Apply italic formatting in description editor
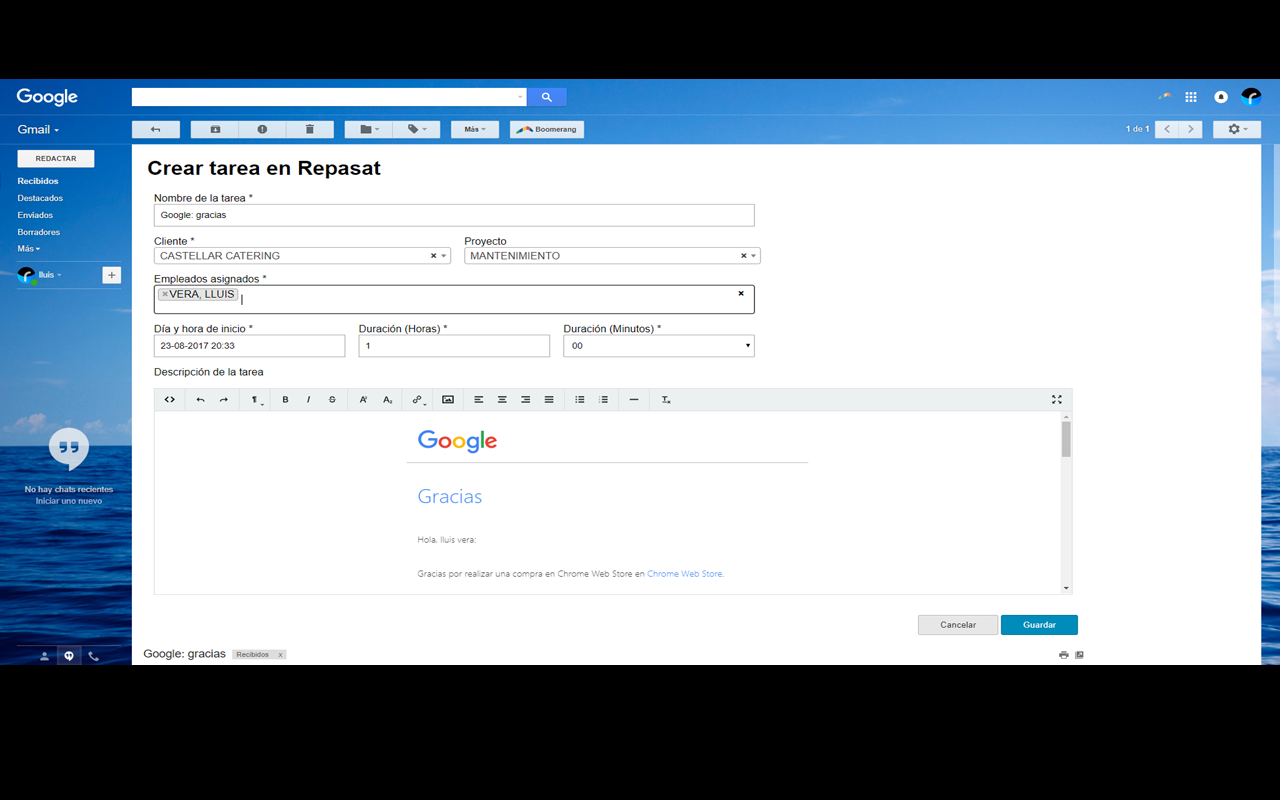The width and height of the screenshot is (1280, 800). 308,400
